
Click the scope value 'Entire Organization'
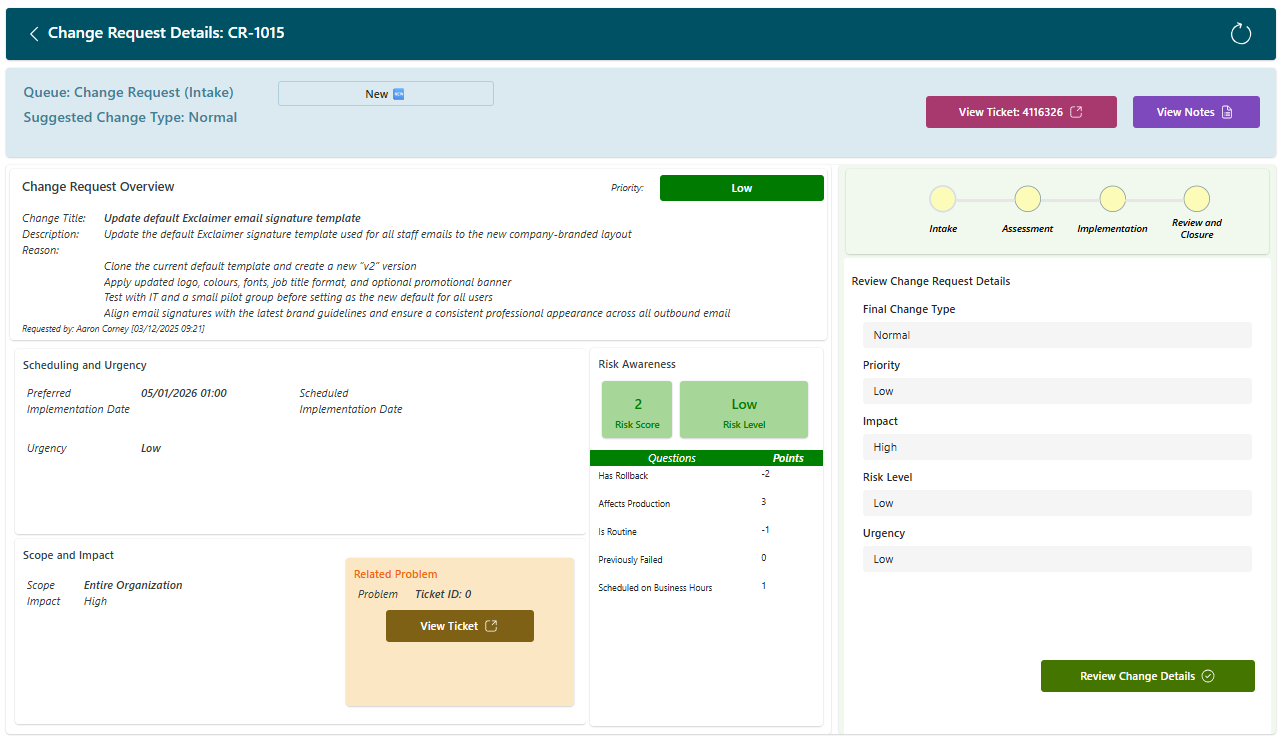(x=133, y=585)
